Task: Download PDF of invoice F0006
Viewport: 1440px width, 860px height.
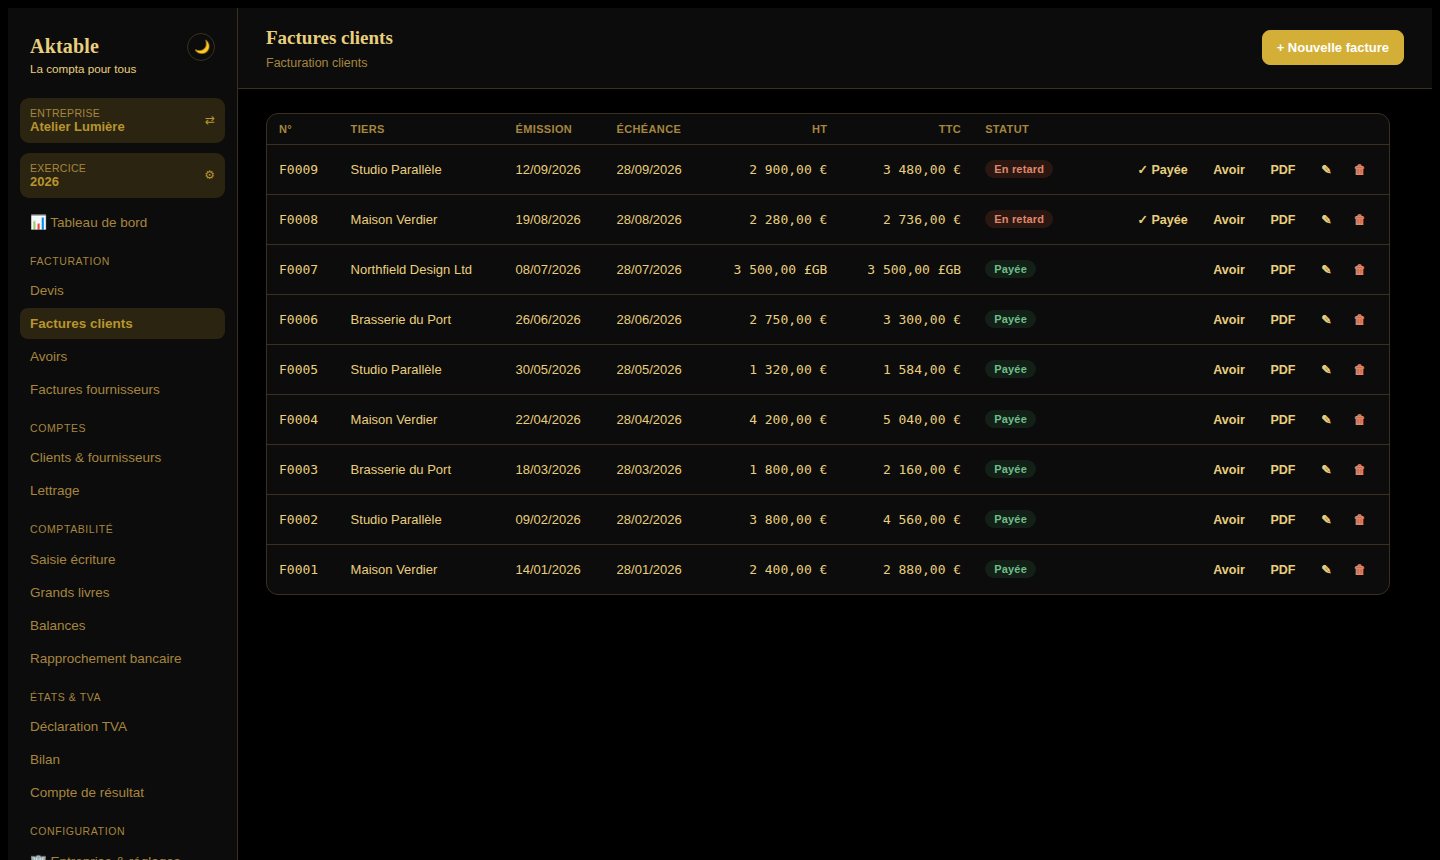Action: coord(1282,320)
